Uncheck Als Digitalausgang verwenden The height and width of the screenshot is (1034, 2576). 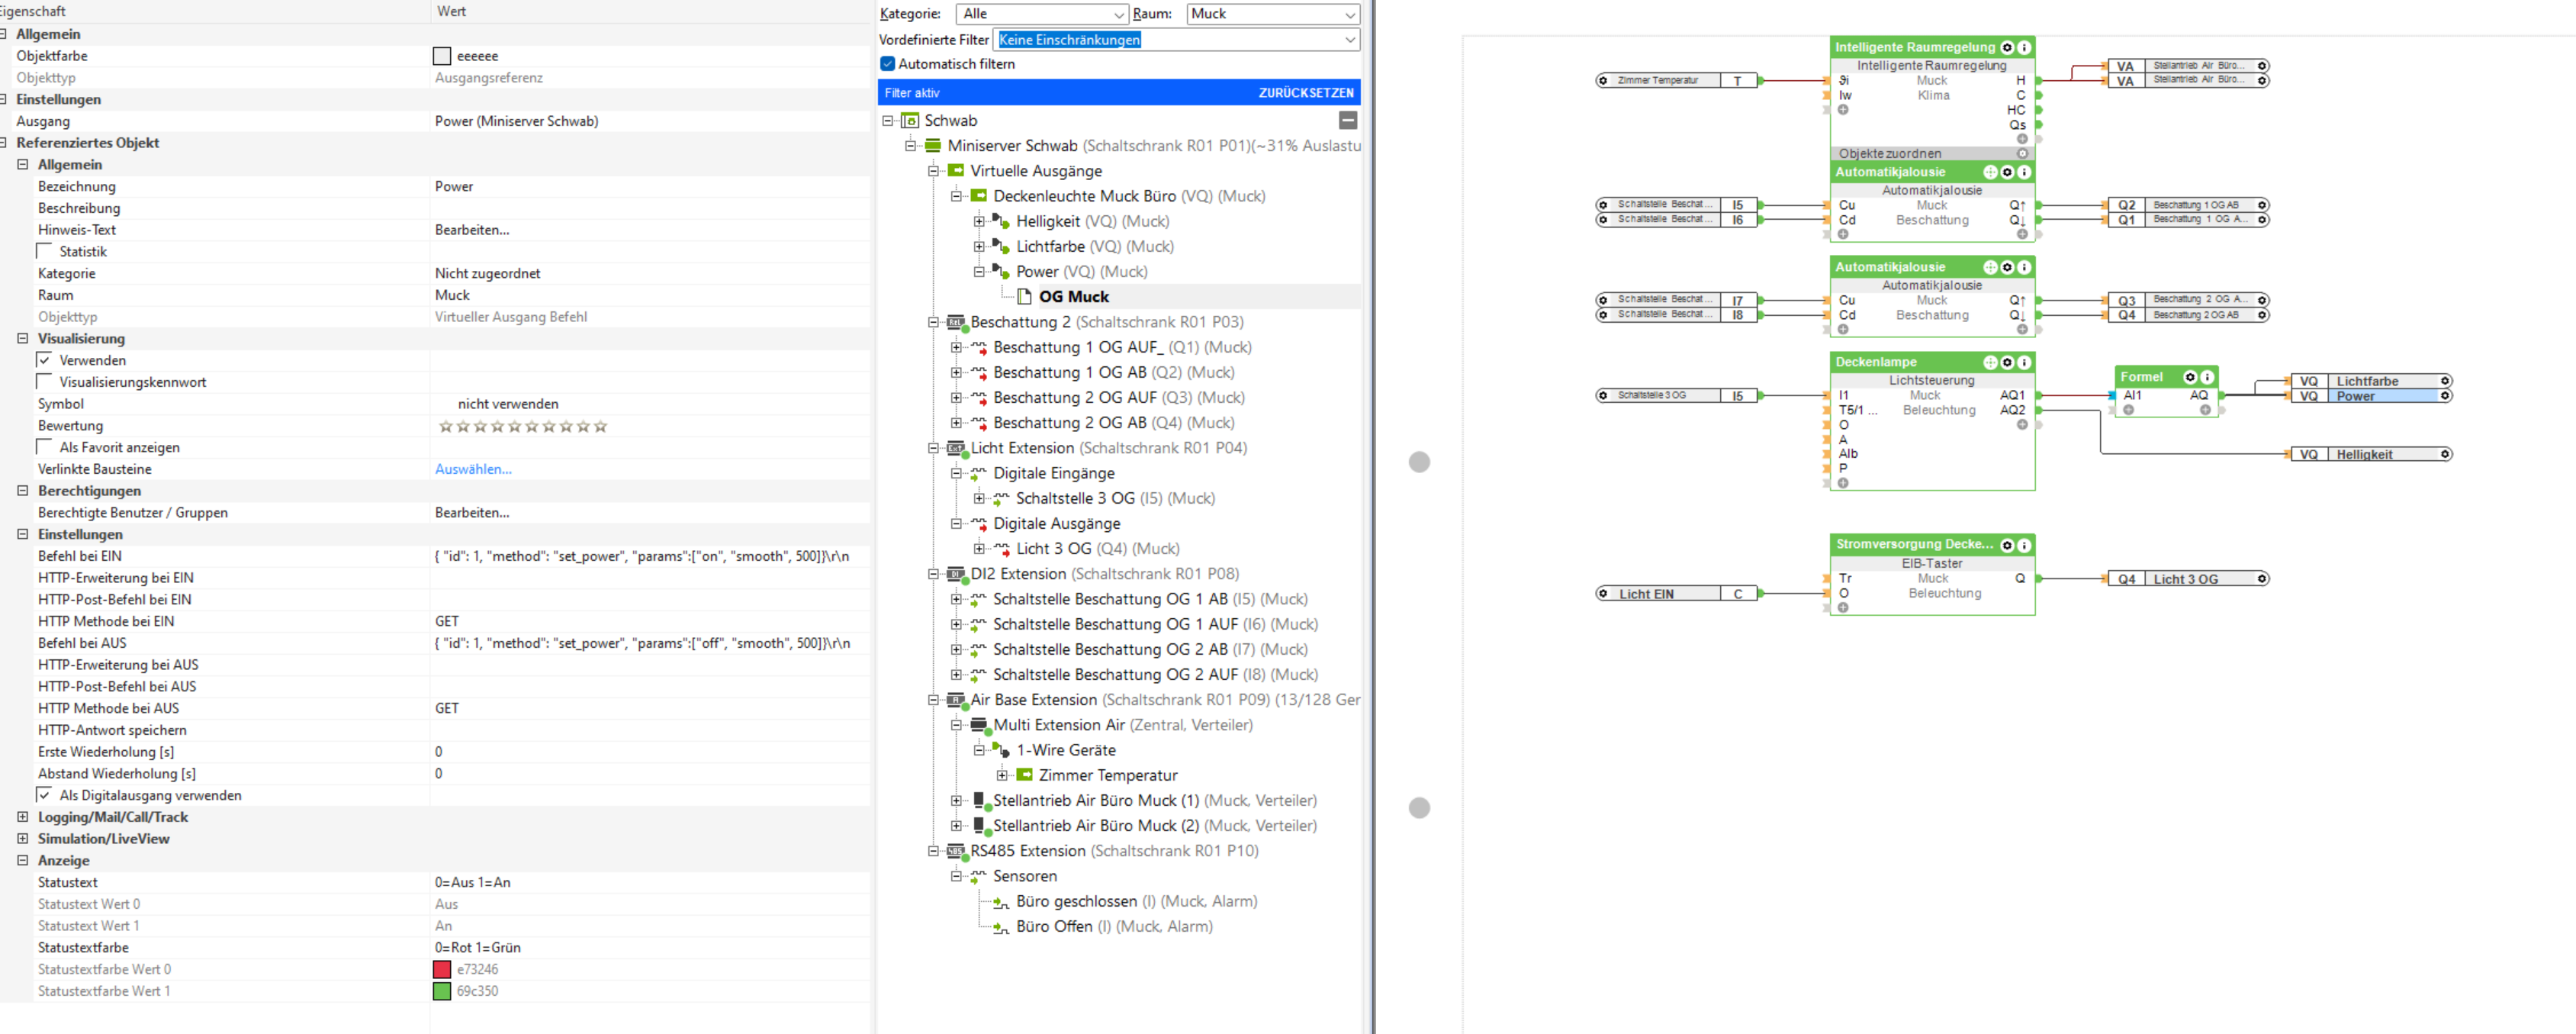45,795
